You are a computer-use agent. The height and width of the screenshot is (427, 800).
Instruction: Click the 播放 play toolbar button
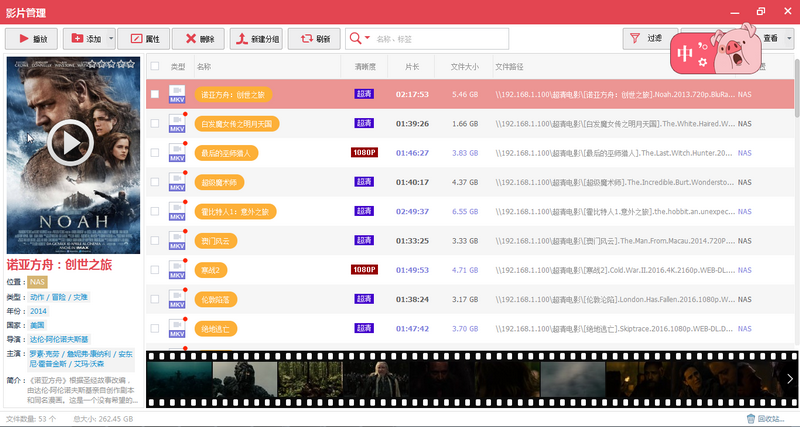pyautogui.click(x=31, y=39)
